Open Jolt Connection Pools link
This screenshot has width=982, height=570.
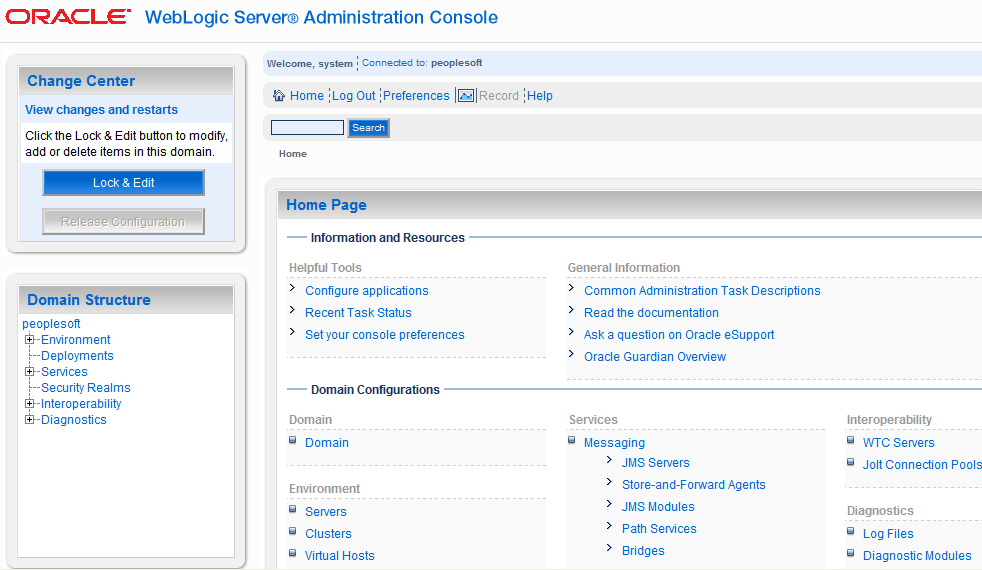coord(922,465)
